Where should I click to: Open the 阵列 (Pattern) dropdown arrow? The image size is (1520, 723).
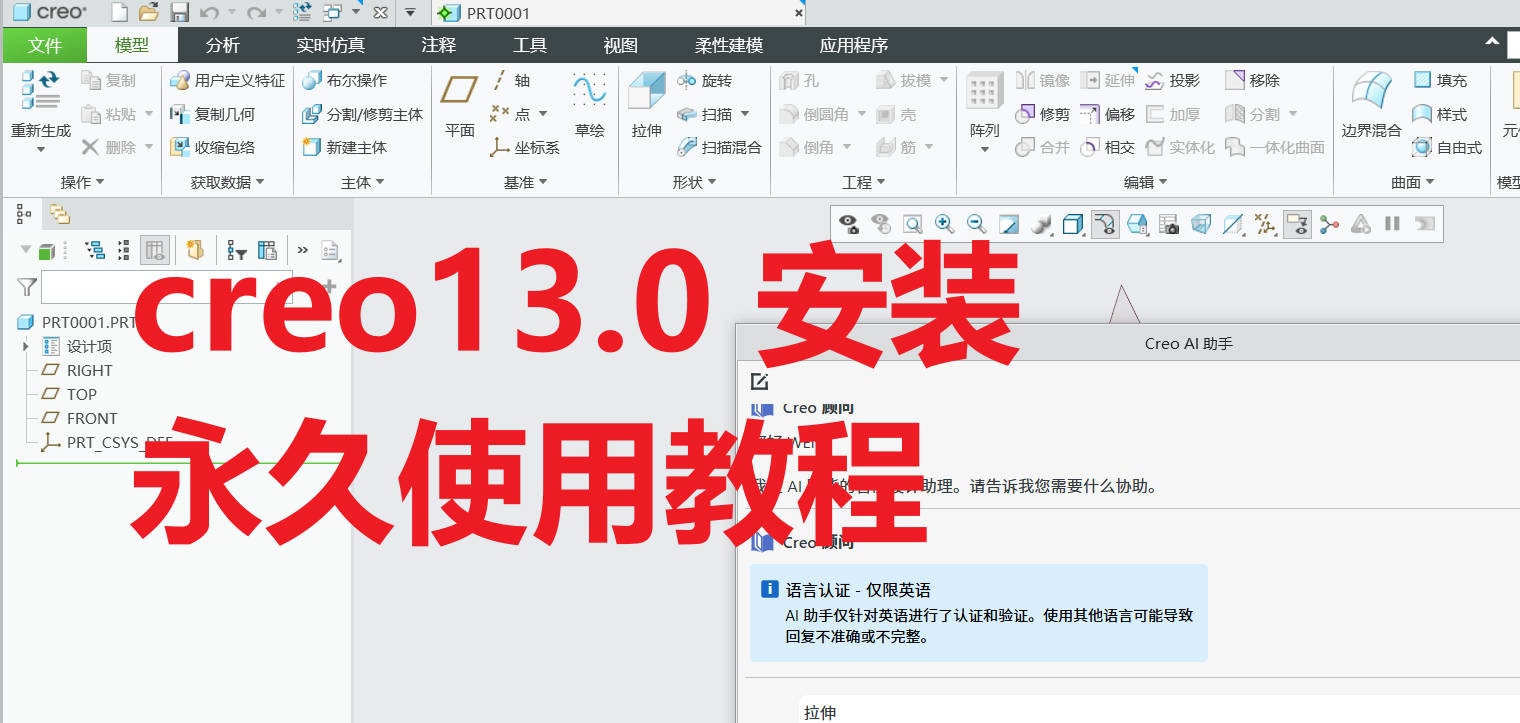point(985,150)
